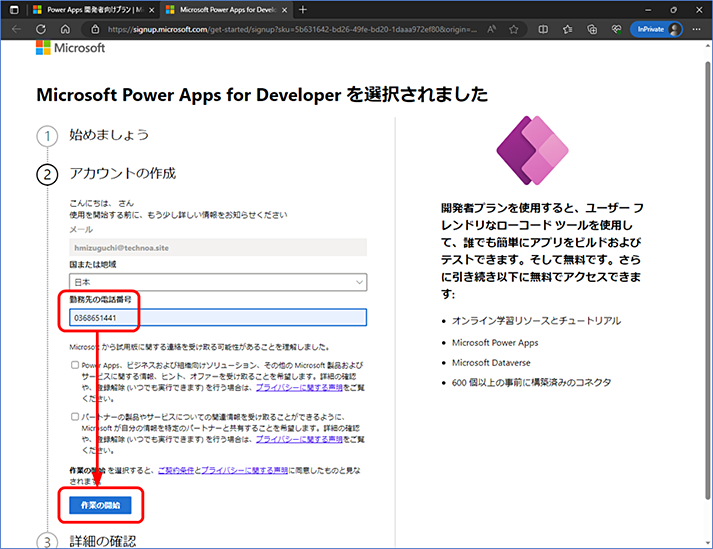Screen dimensions: 713x549
Task: Select step 1 始めましょう heading
Action: point(109,135)
